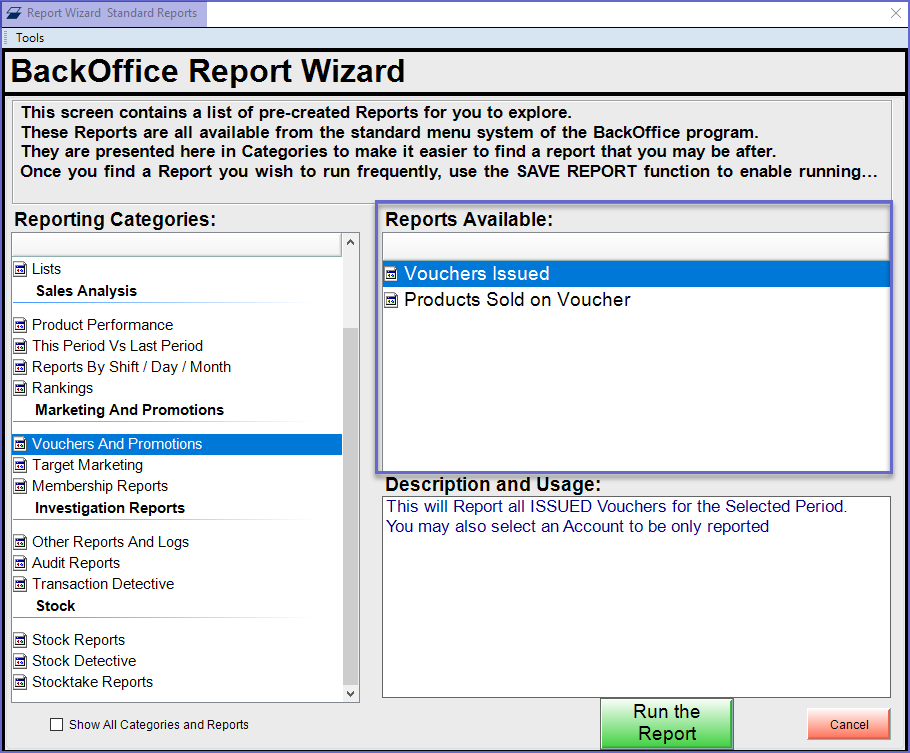Click the Product Performance report icon
The image size is (910, 753).
click(20, 325)
